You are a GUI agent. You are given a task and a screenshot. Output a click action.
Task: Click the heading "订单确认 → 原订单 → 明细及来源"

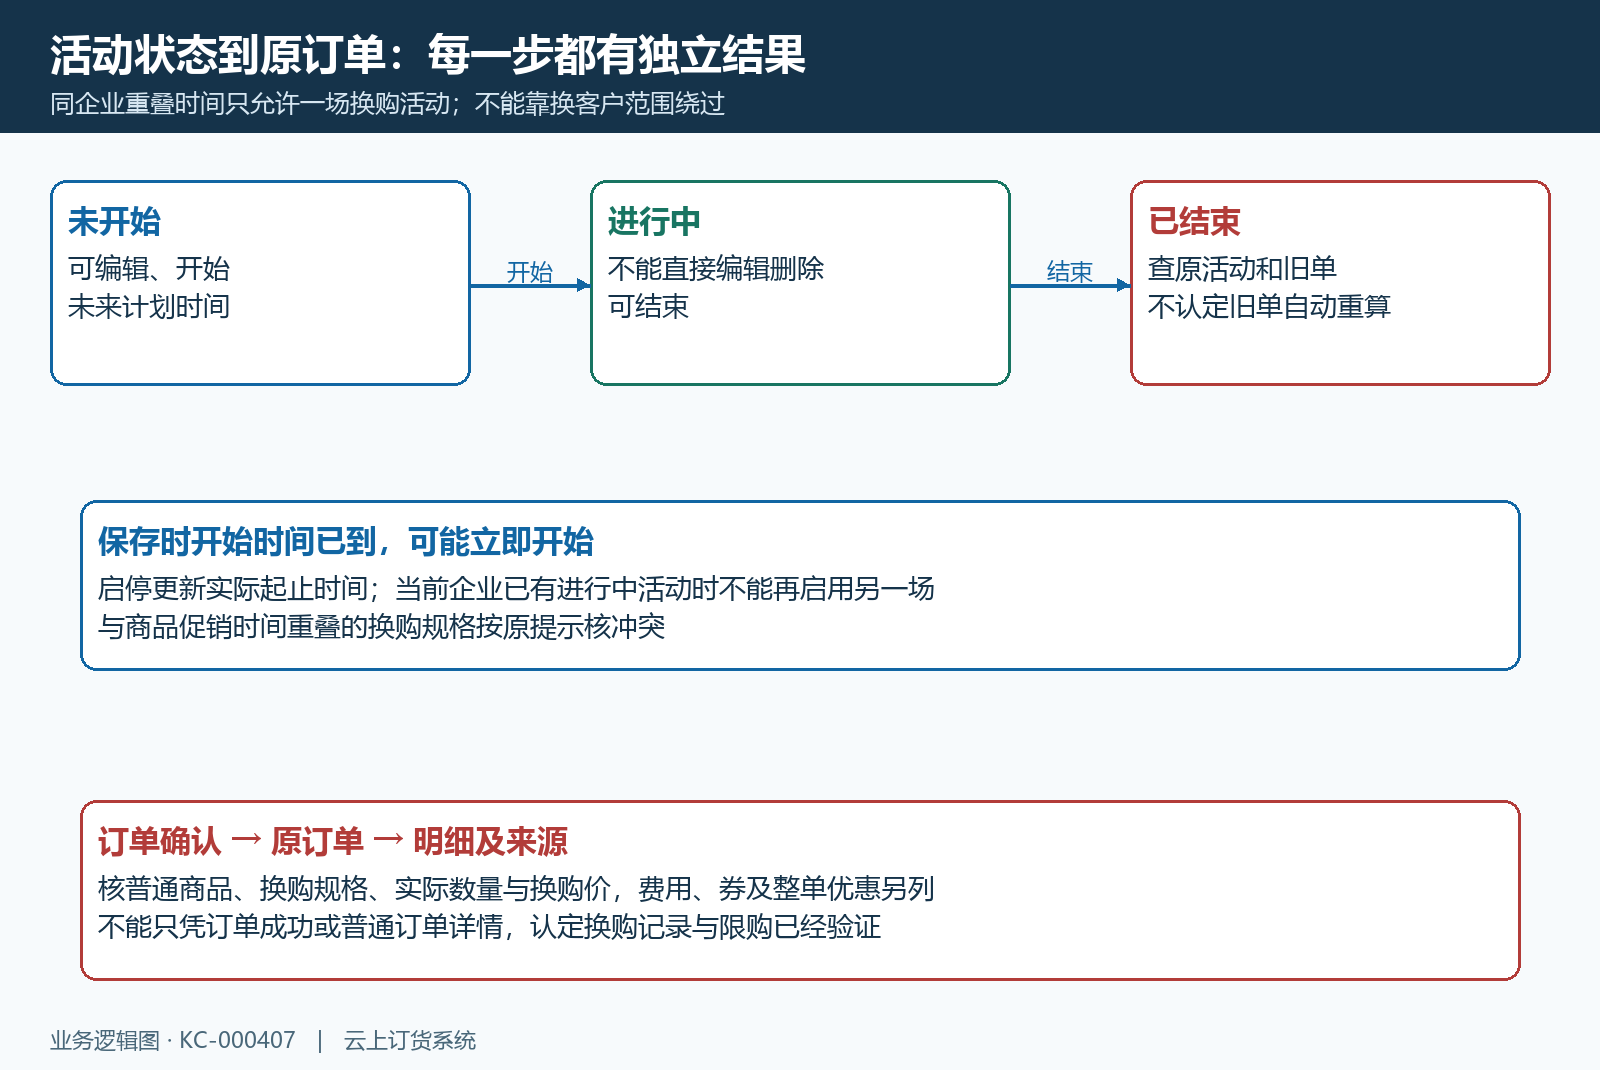coord(333,841)
